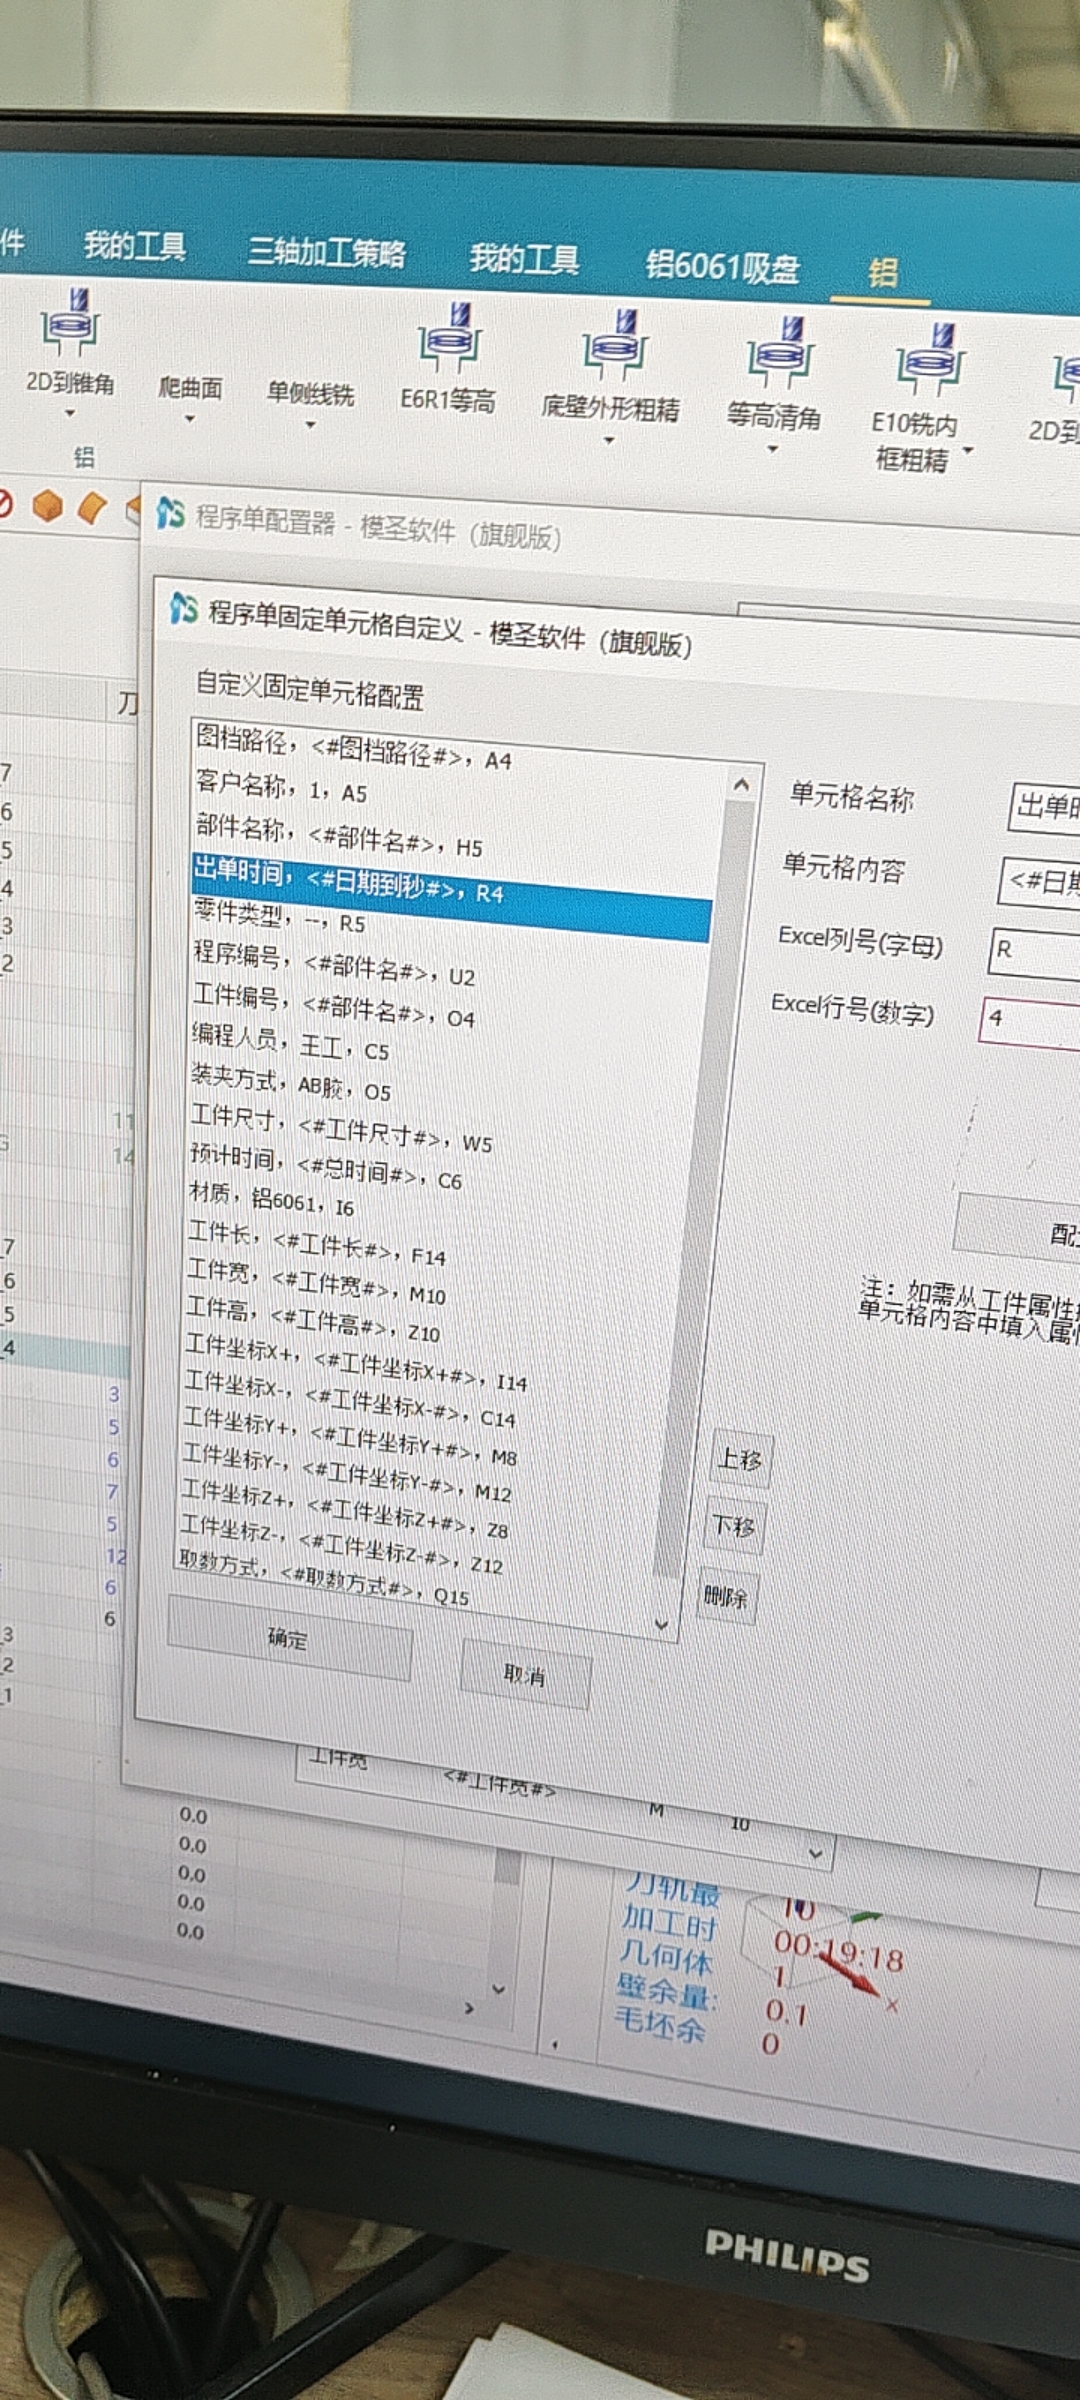1080x2400 pixels.
Task: Switch to the underlined 铝 ribbon tab
Action: [882, 272]
